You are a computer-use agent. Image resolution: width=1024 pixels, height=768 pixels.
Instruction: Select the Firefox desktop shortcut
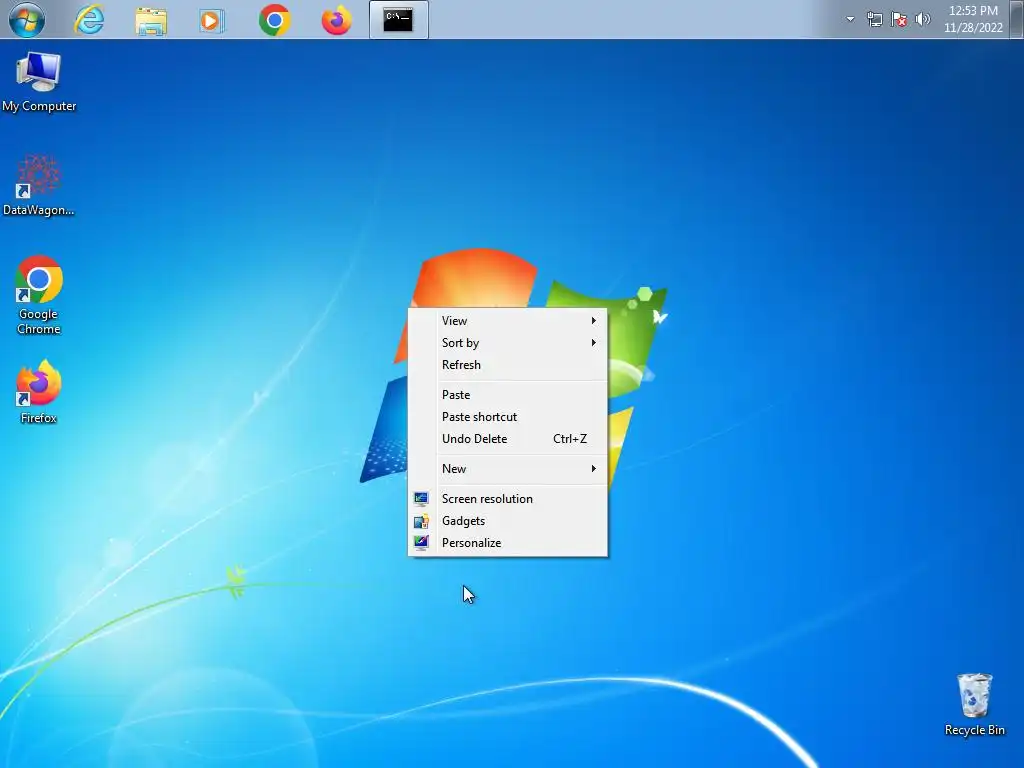(39, 392)
